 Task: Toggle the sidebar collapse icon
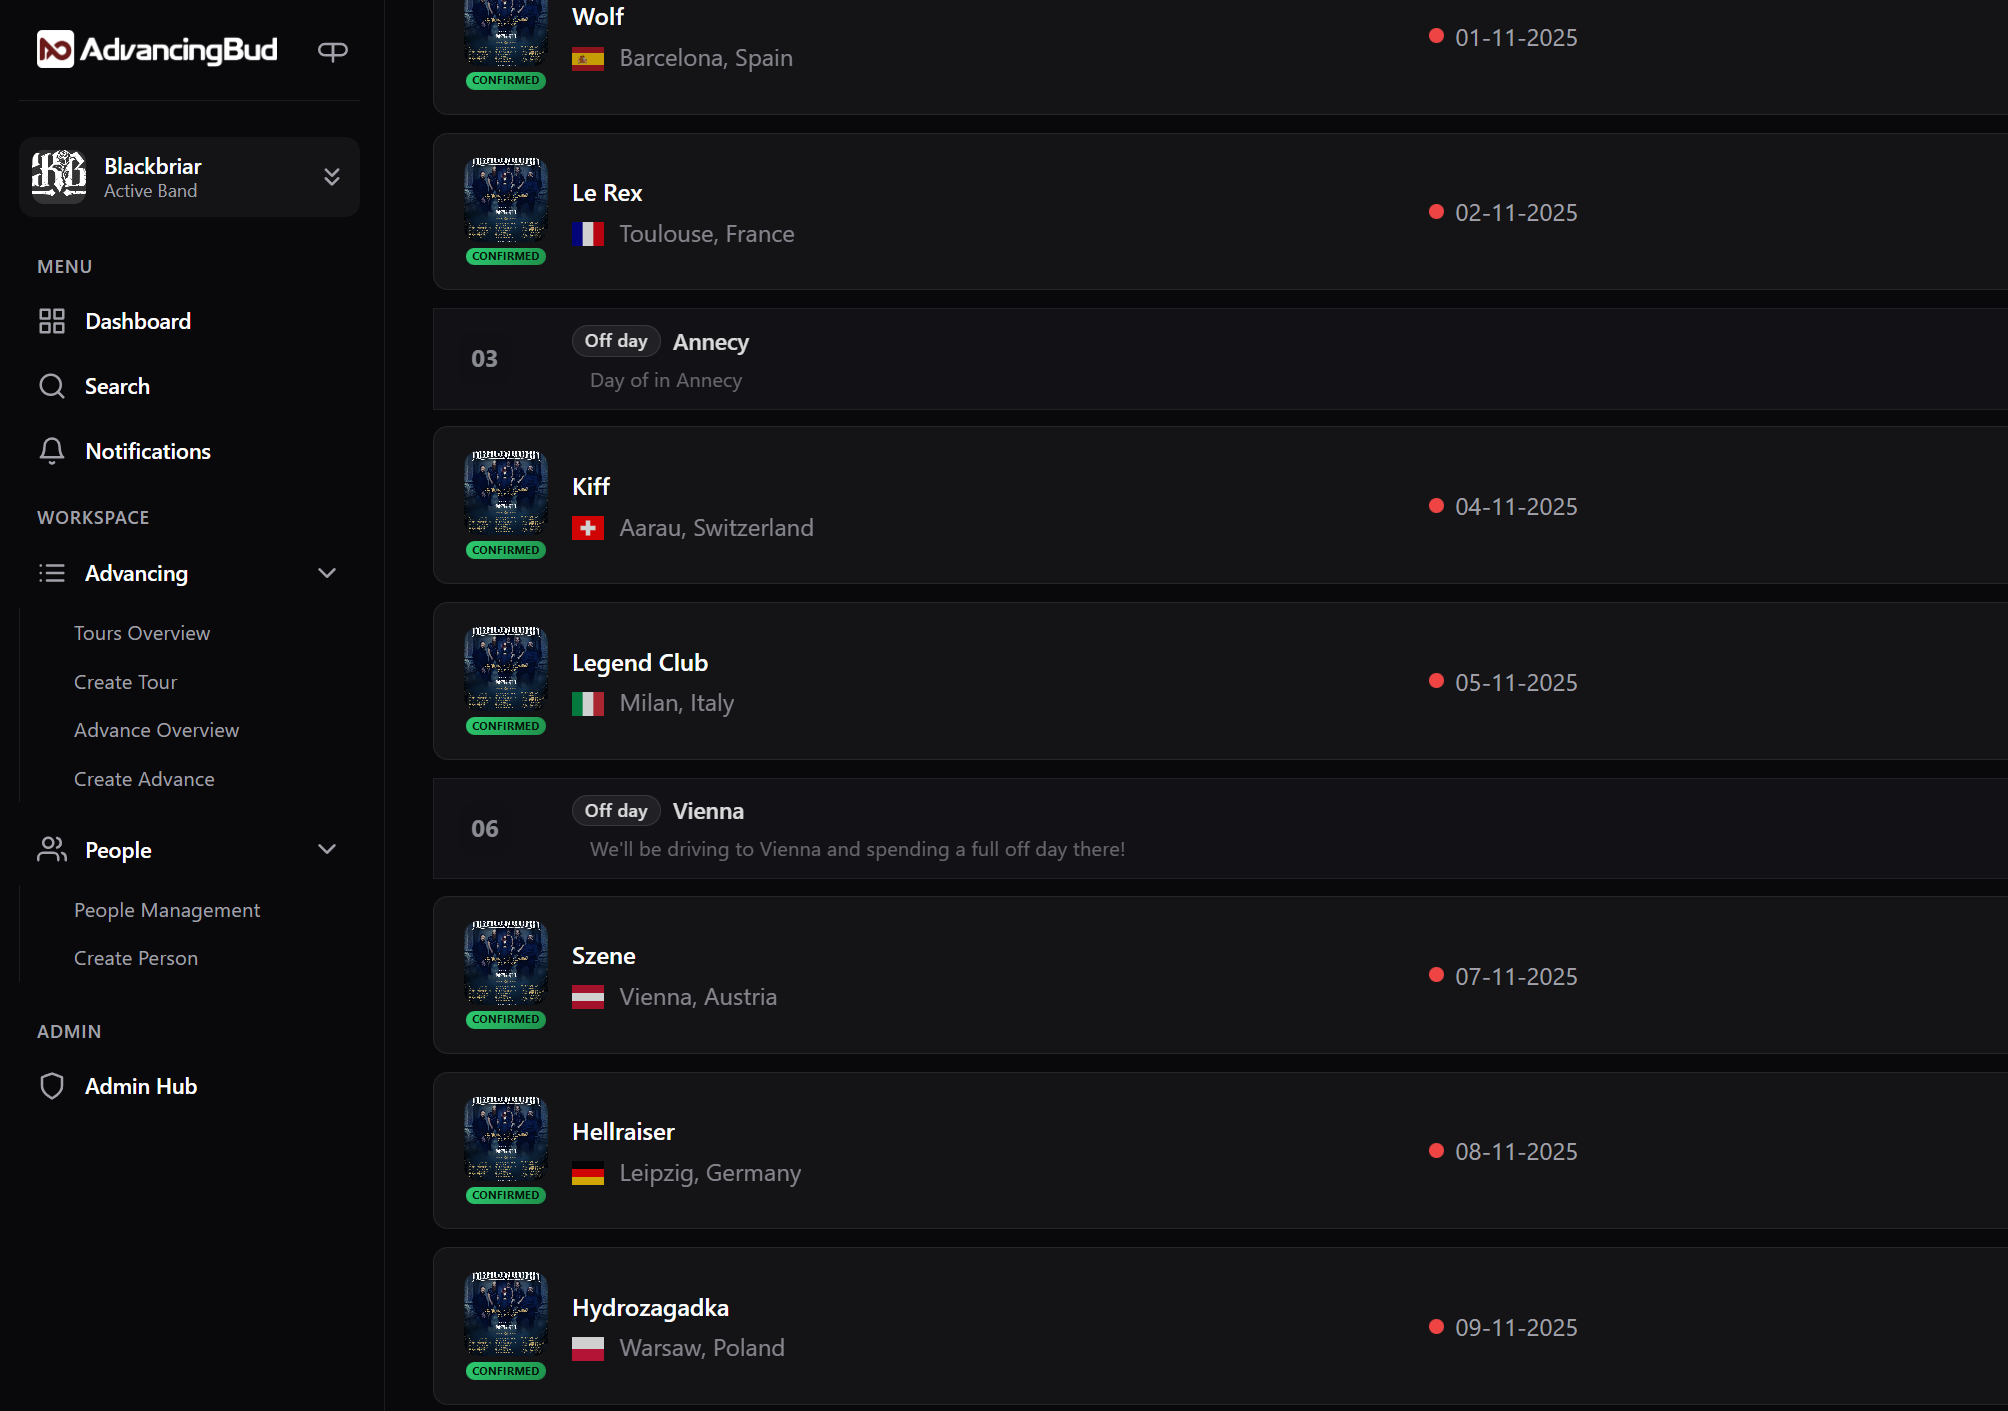click(332, 50)
